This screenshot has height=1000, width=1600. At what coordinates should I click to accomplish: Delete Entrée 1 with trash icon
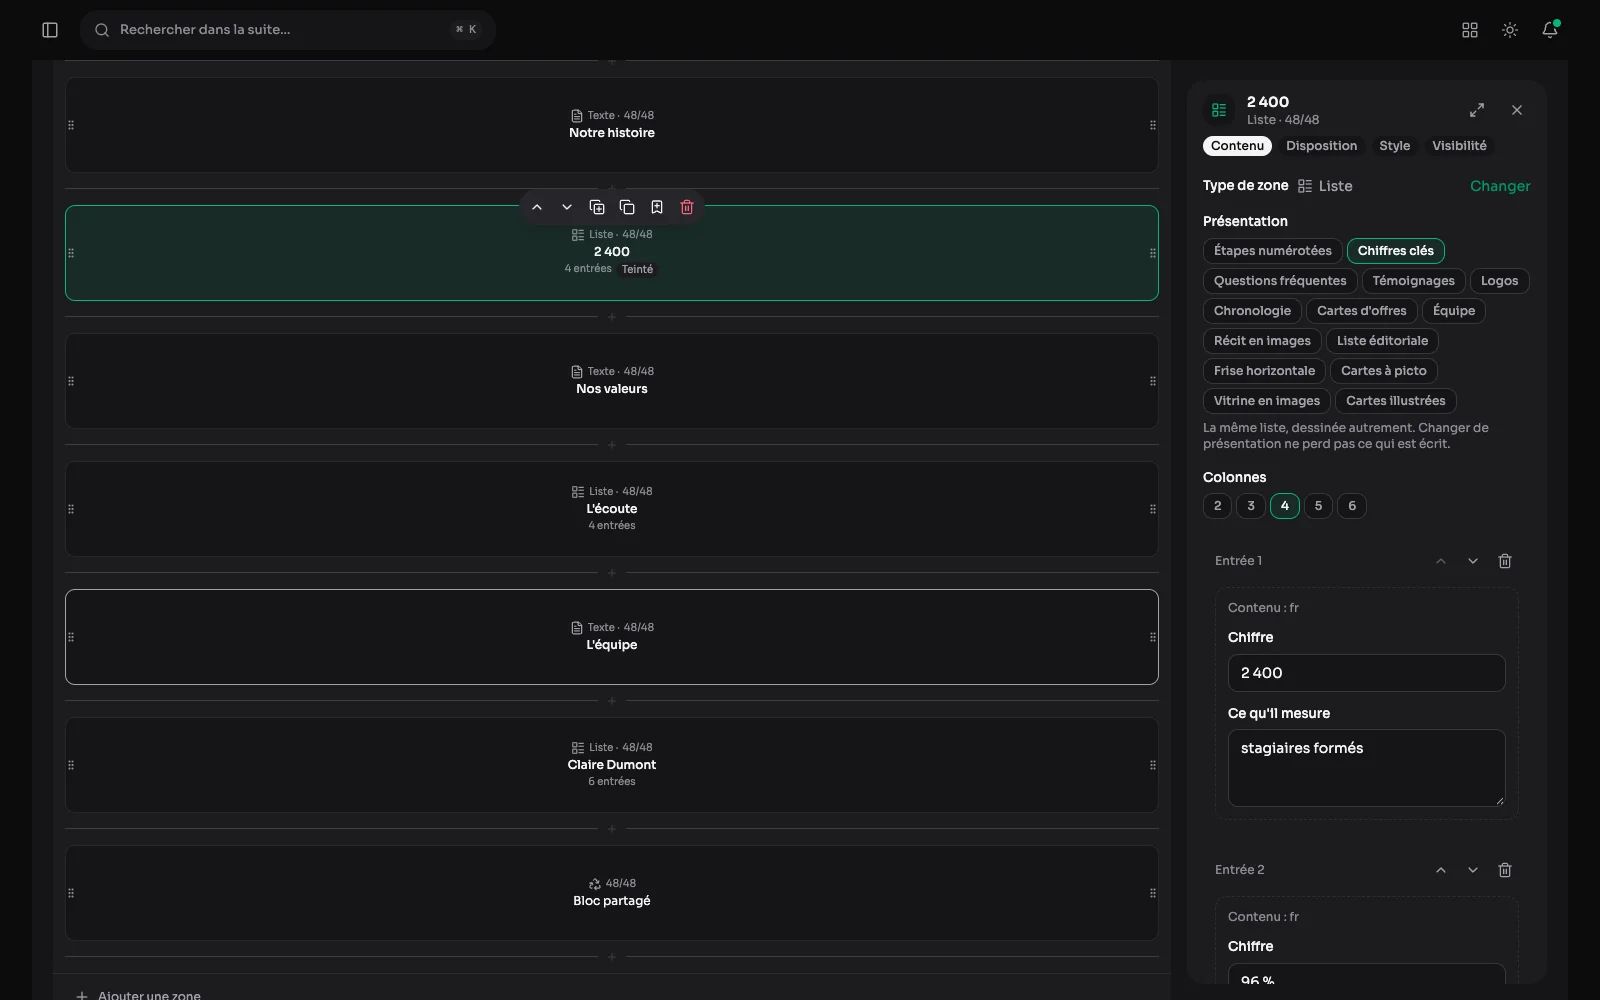[1505, 561]
